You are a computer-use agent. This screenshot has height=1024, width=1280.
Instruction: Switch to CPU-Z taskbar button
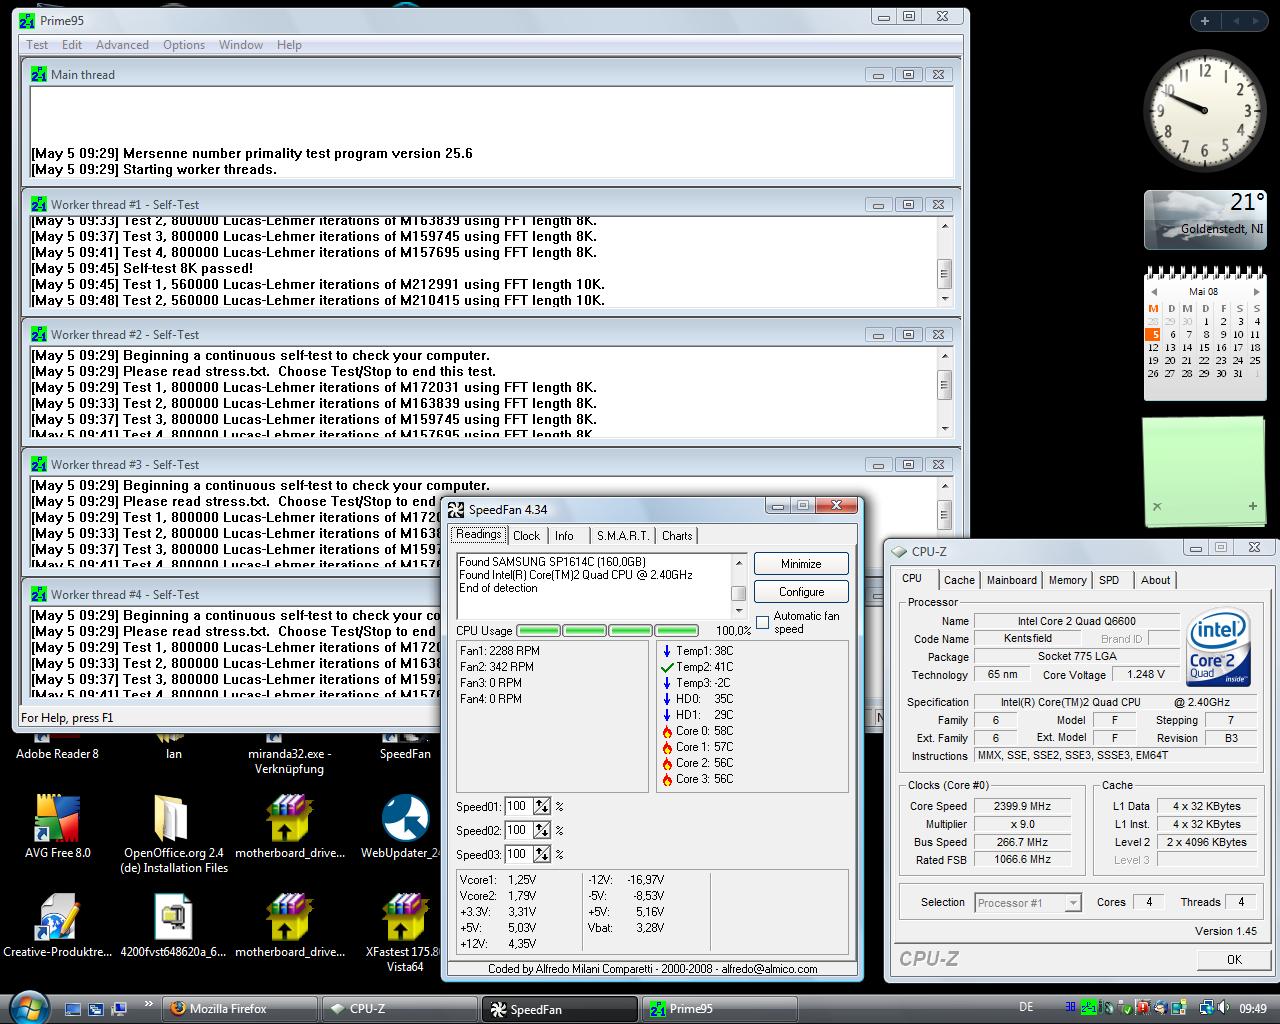(400, 1009)
